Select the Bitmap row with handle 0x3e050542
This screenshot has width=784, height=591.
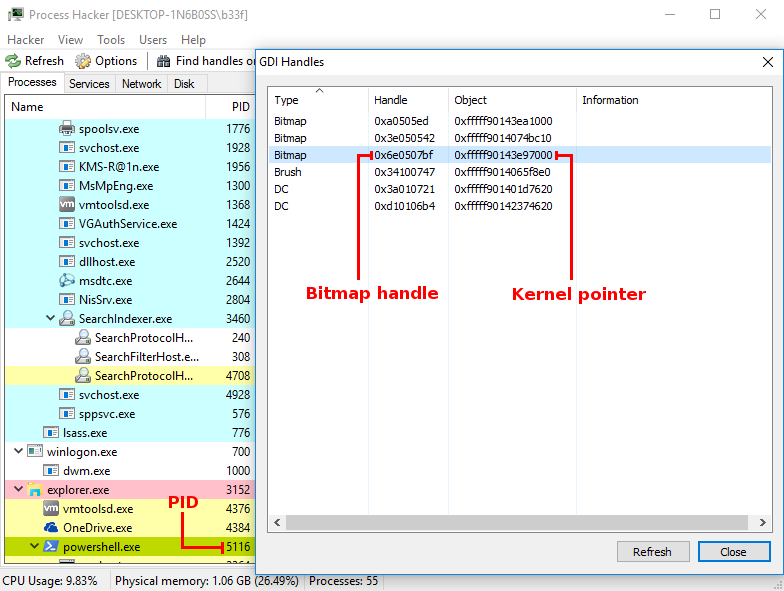click(x=520, y=138)
